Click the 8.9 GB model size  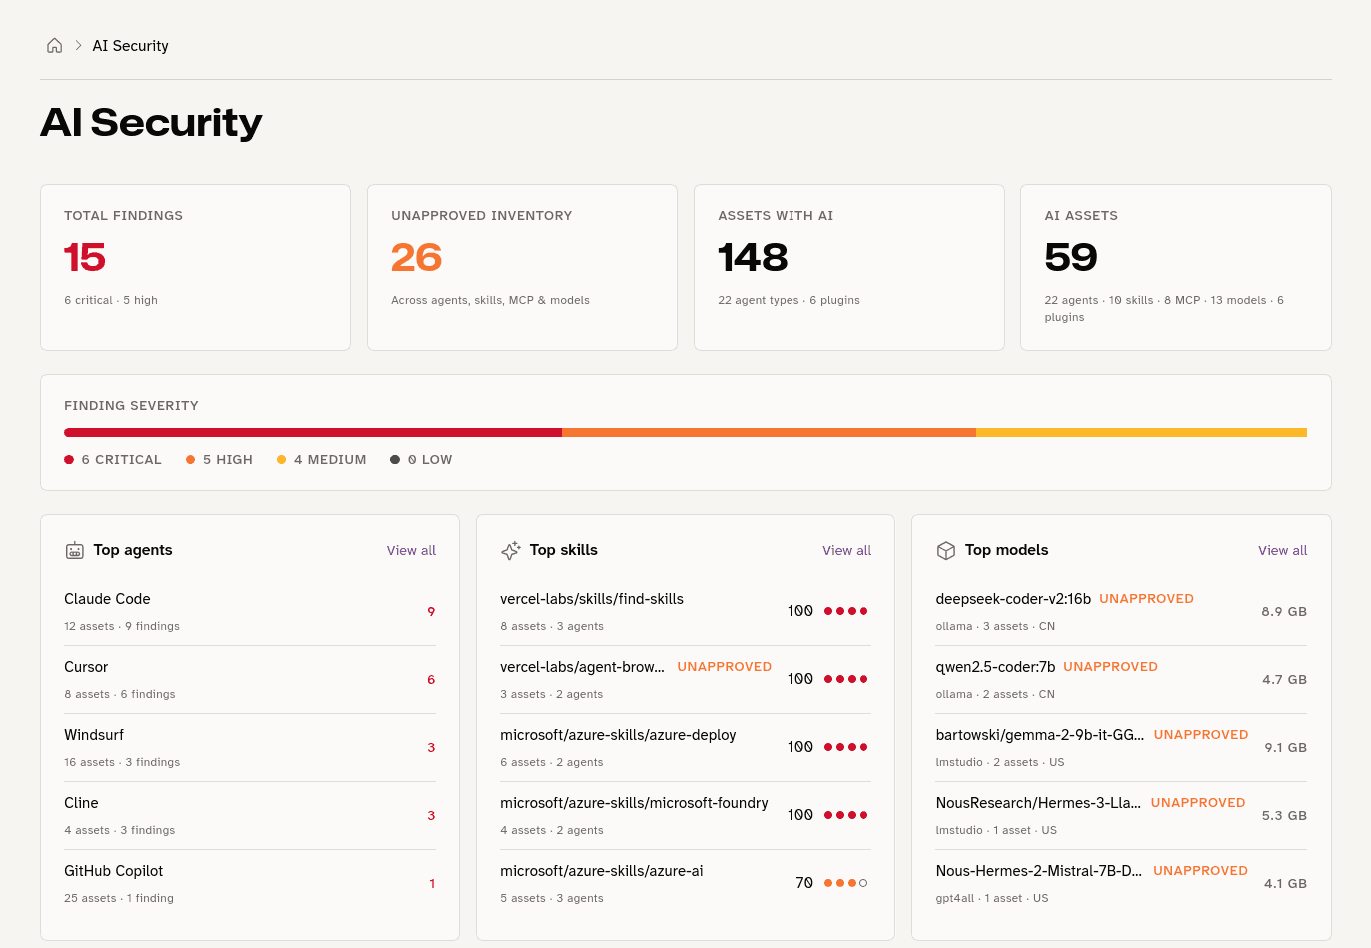(1284, 612)
